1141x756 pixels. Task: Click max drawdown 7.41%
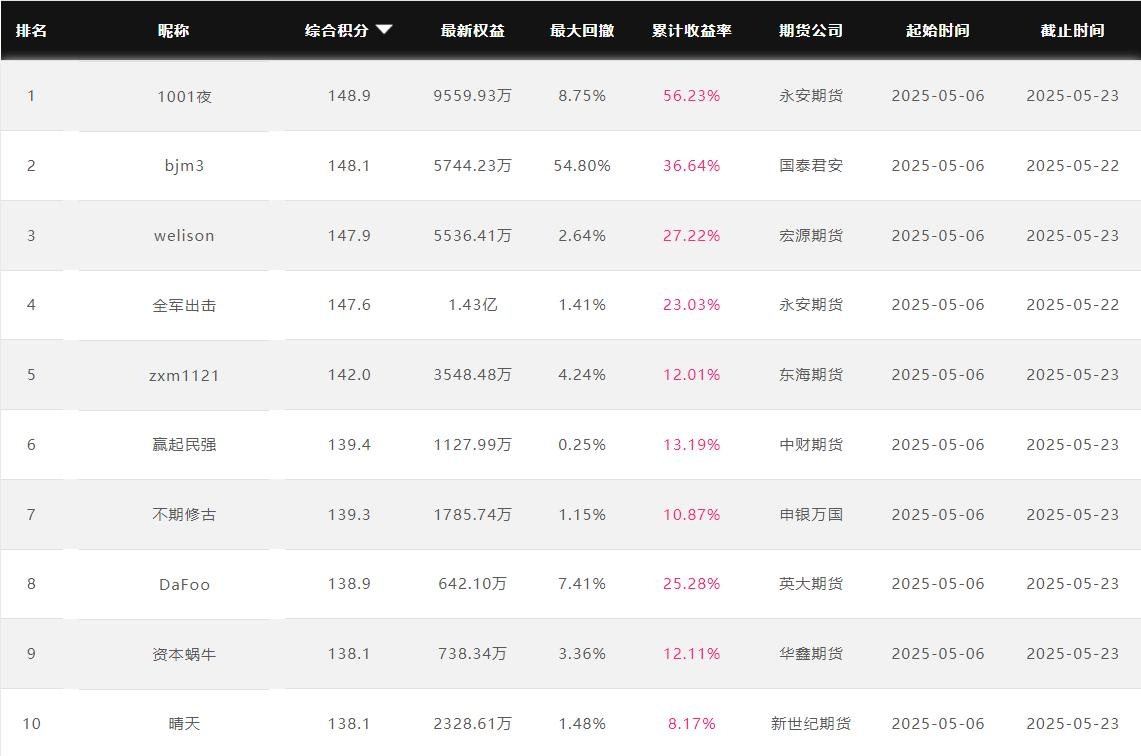pyautogui.click(x=582, y=583)
